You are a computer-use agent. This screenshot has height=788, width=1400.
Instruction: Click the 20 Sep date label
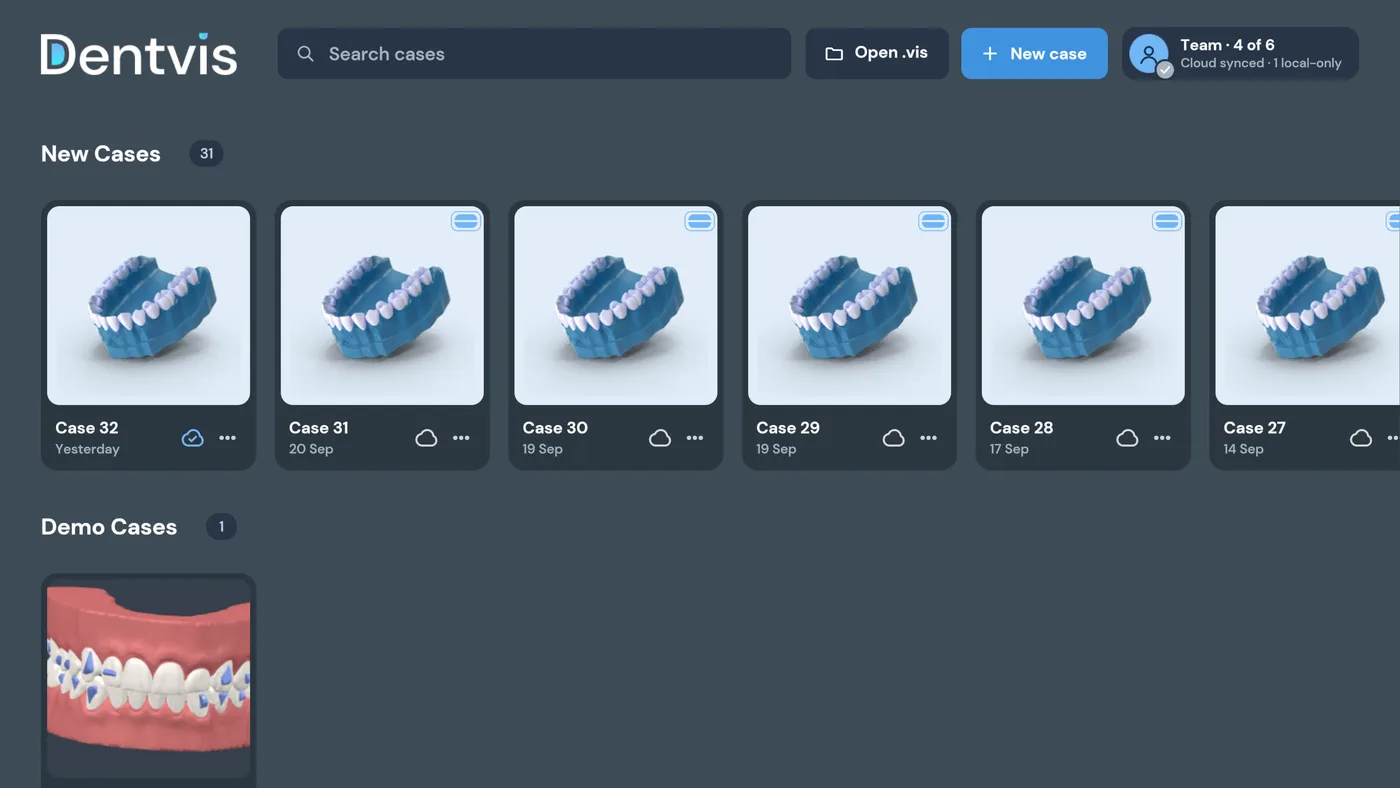(x=311, y=449)
